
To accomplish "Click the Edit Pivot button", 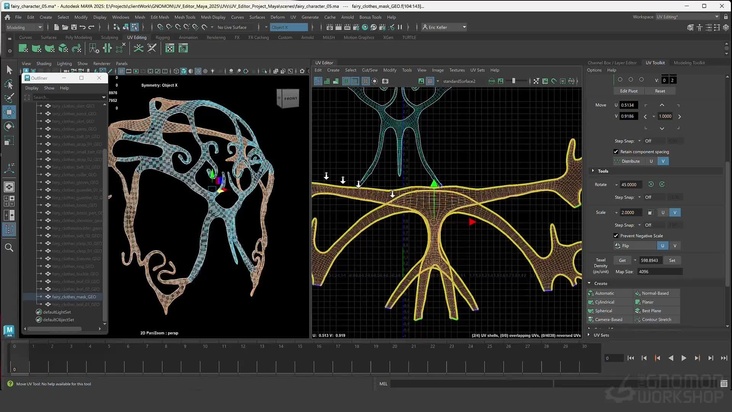I will 628,91.
